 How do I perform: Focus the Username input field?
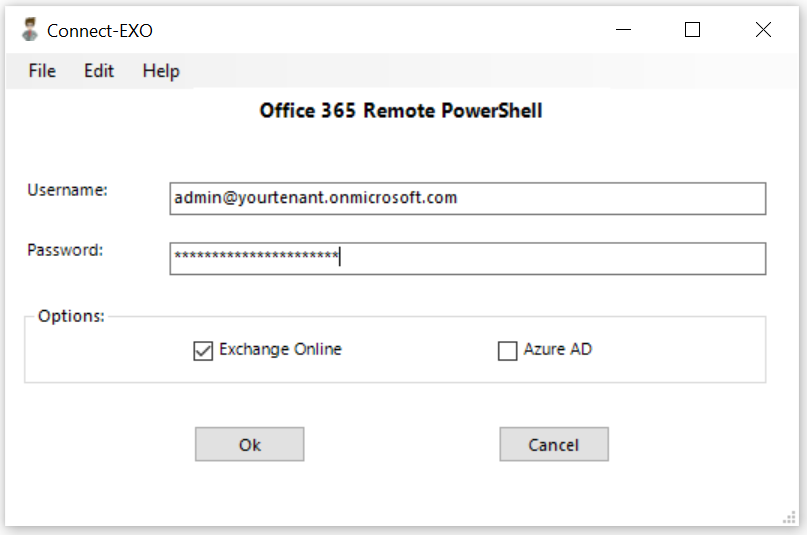click(468, 199)
